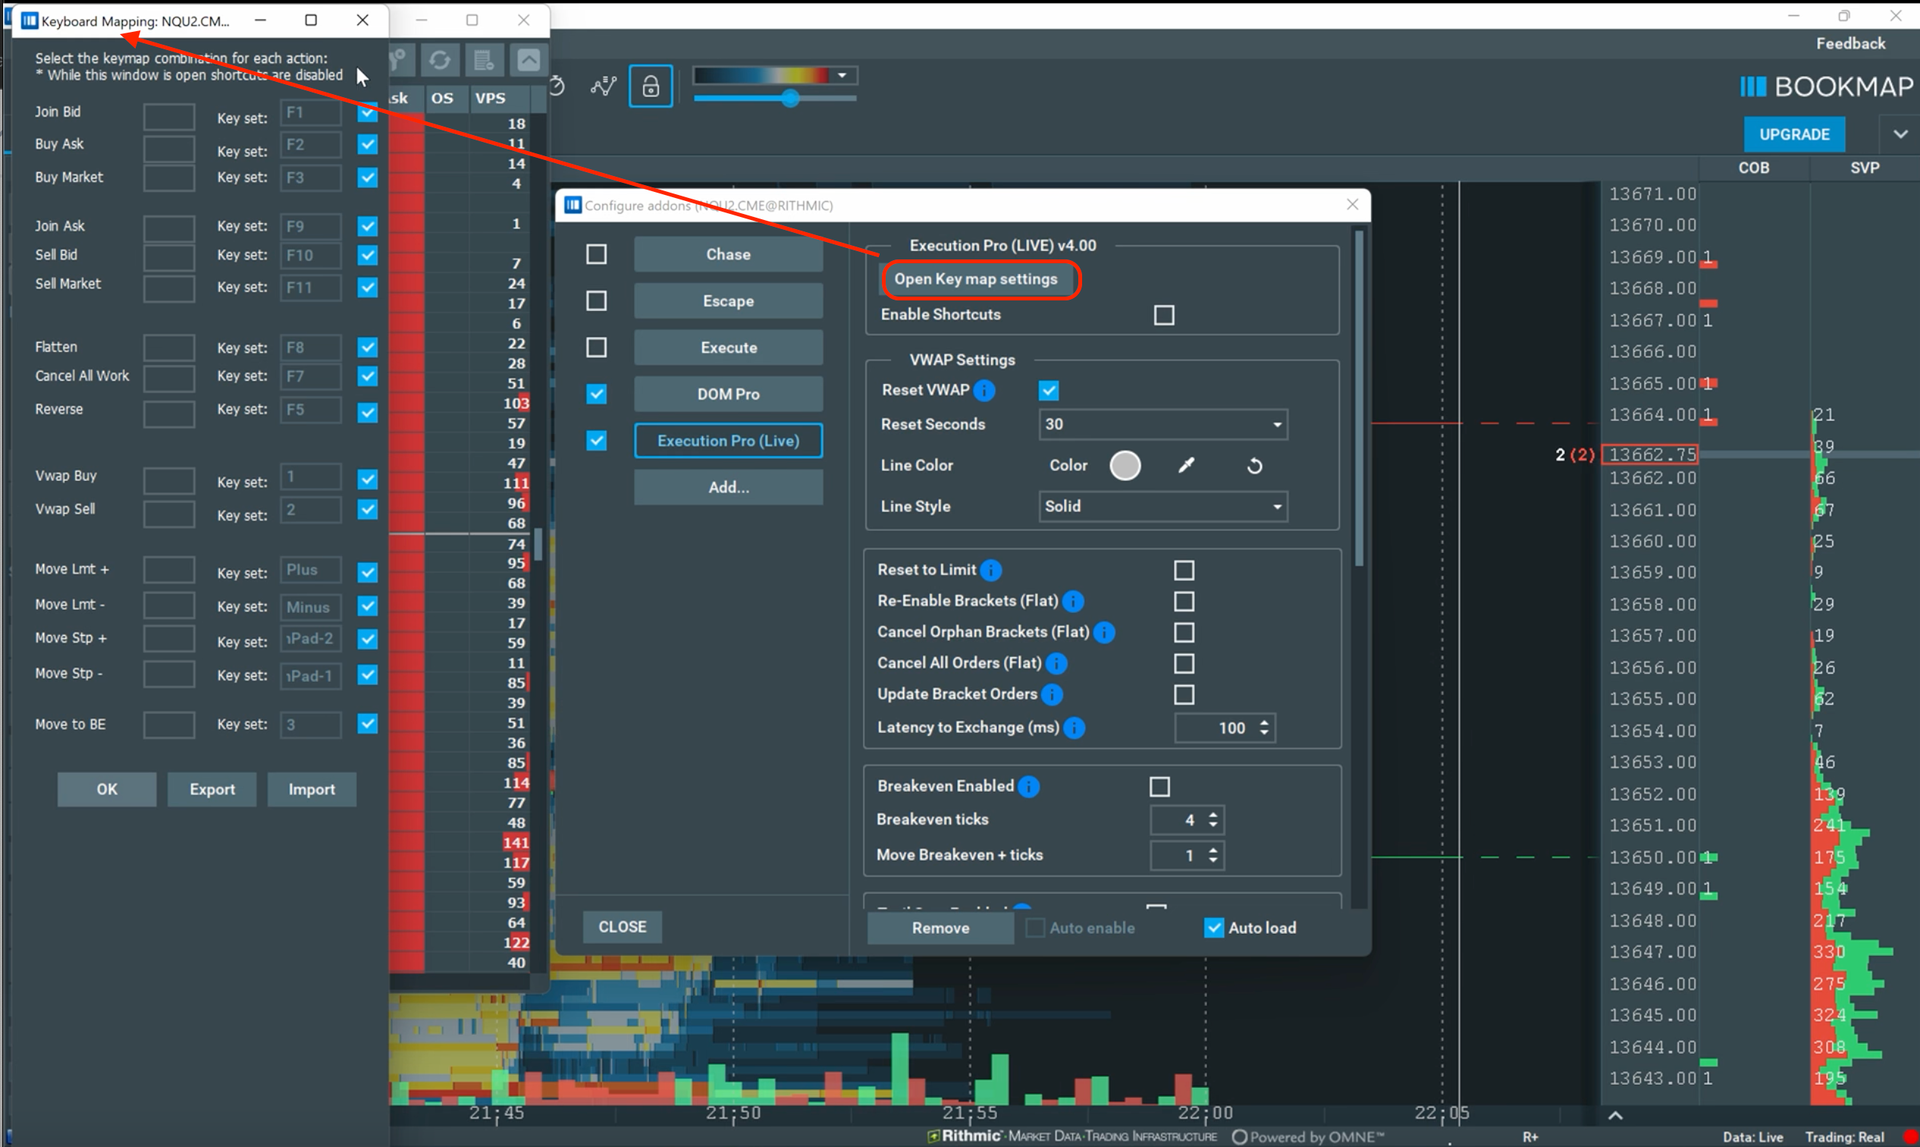Viewport: 1920px width, 1147px height.
Task: Select the COB column tab
Action: pos(1753,168)
